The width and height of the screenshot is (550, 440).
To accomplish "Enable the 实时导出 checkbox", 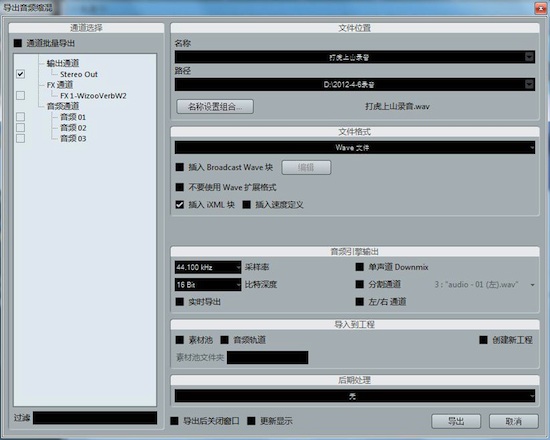I will (x=180, y=302).
